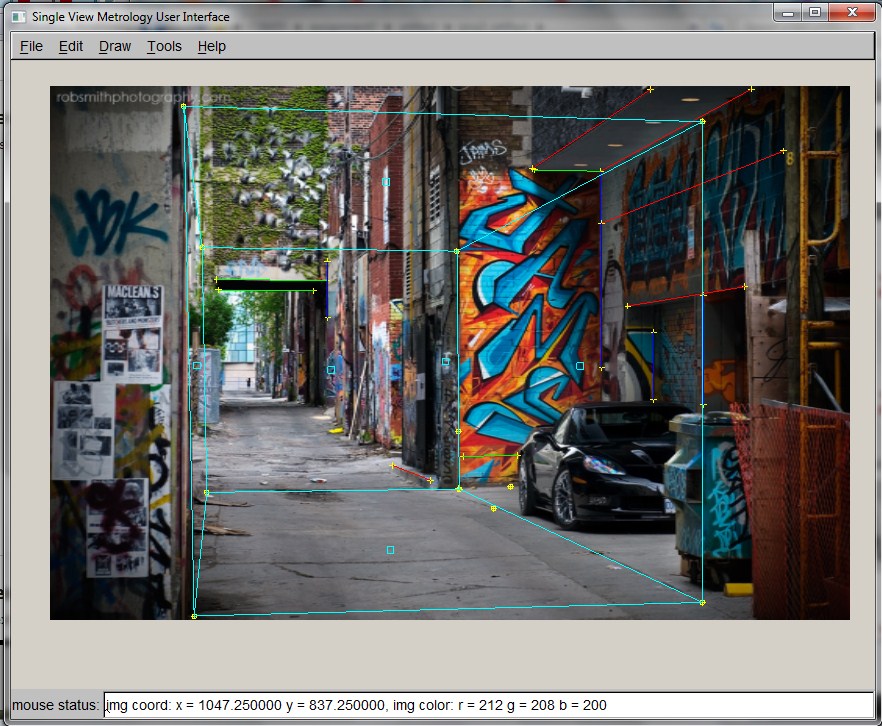Open the Draw menu
The height and width of the screenshot is (726, 882).
coord(115,47)
